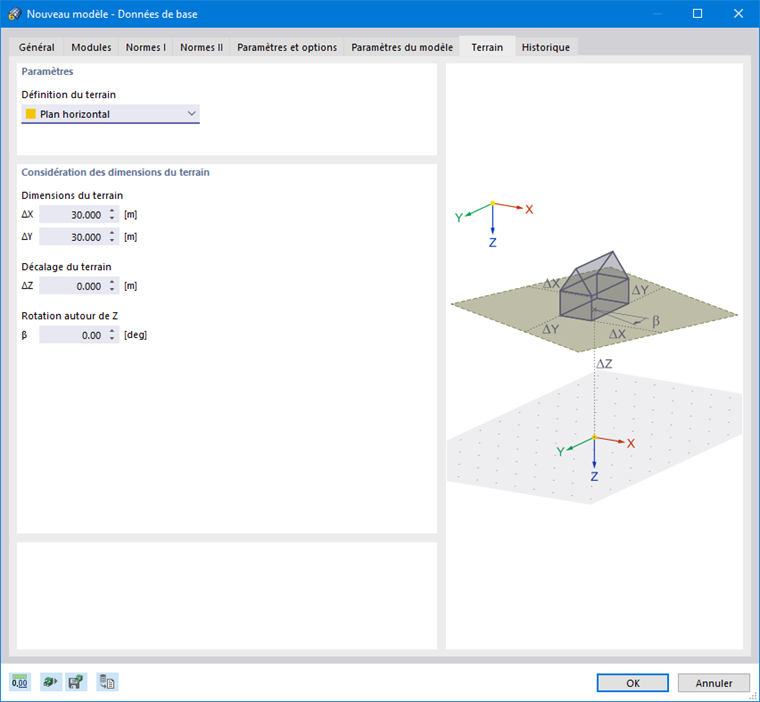
Task: Decrease the ΔX value with down arrow
Action: pyautogui.click(x=112, y=219)
